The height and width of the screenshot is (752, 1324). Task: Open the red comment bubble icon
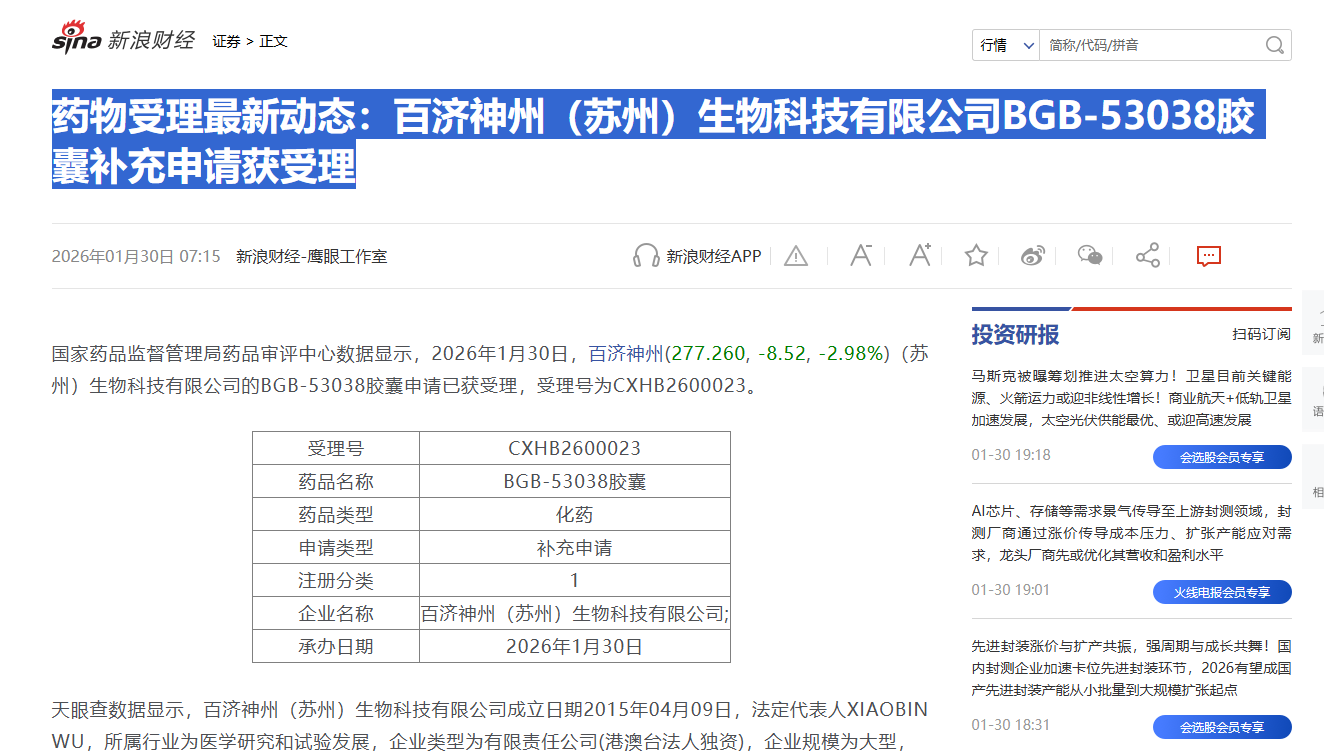(x=1209, y=256)
